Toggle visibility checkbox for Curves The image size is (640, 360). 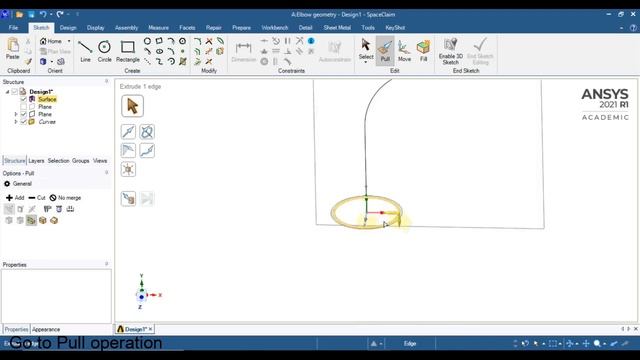click(23, 122)
